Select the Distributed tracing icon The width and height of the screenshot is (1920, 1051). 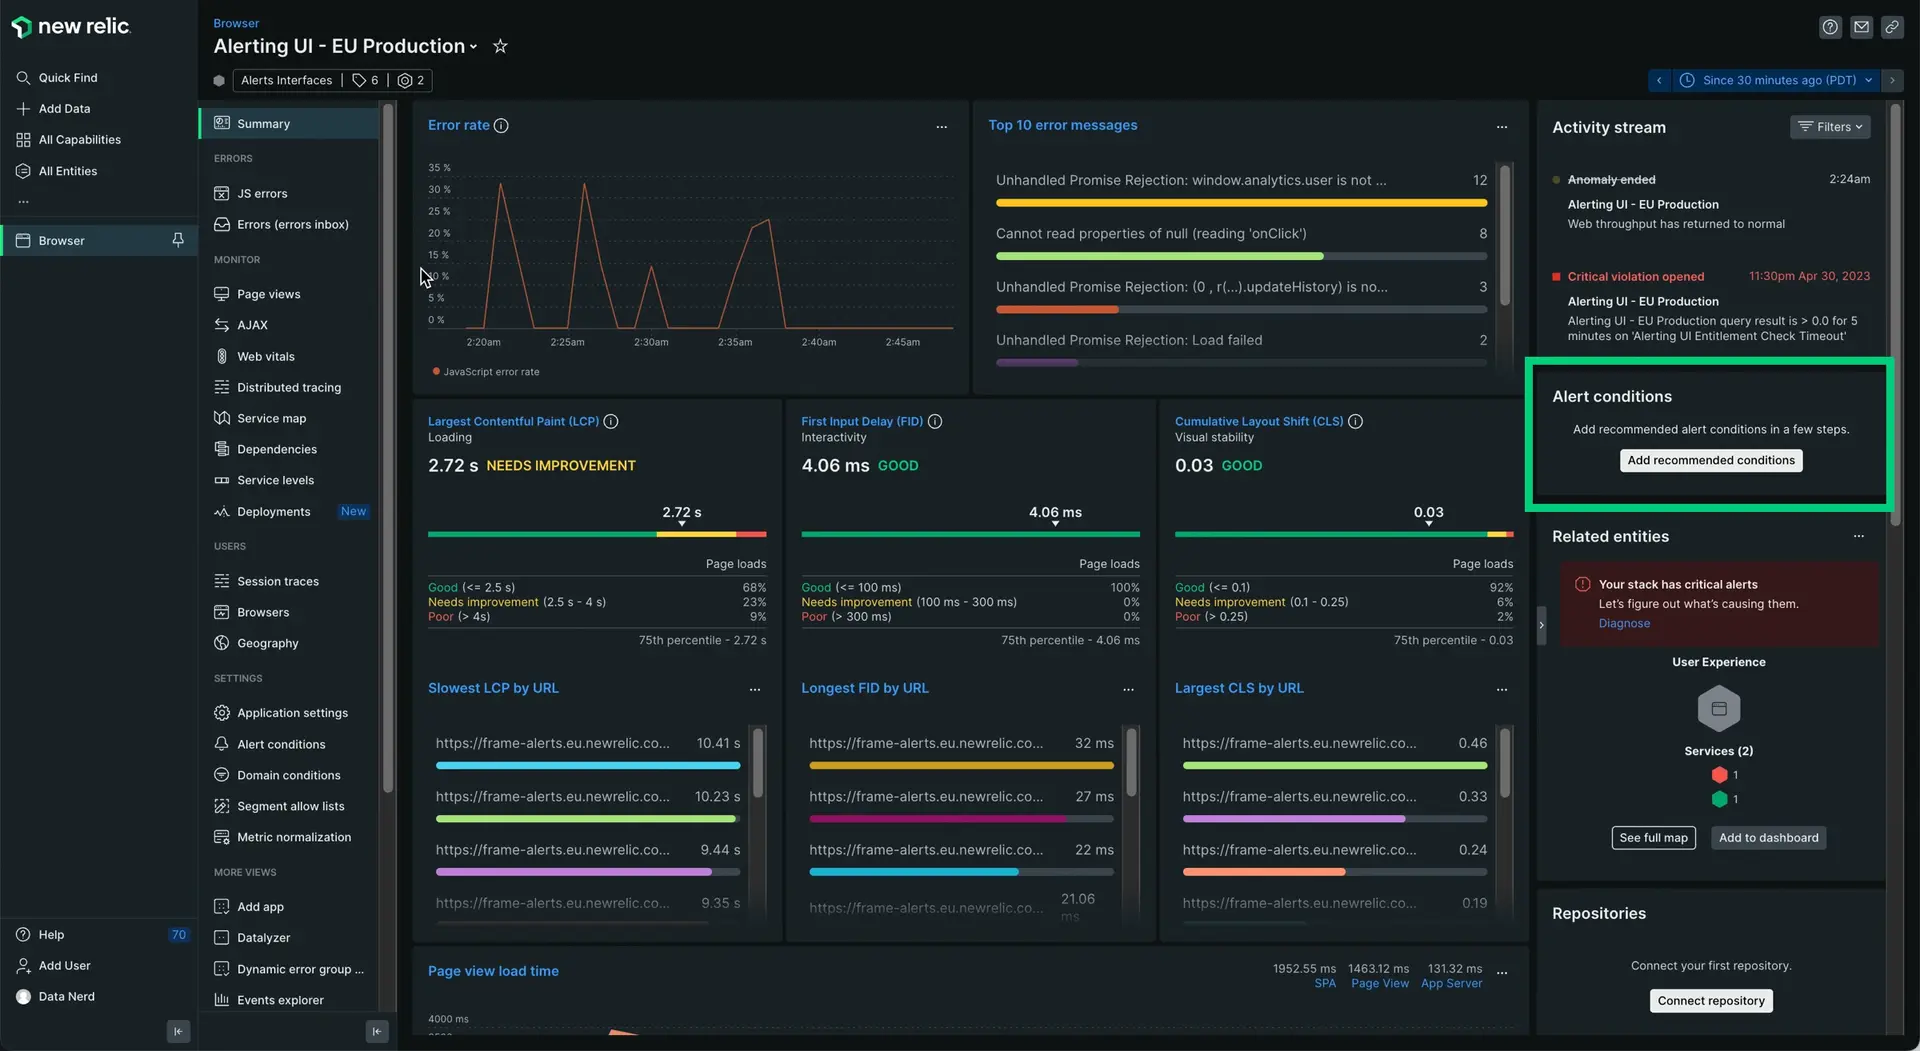coord(222,387)
